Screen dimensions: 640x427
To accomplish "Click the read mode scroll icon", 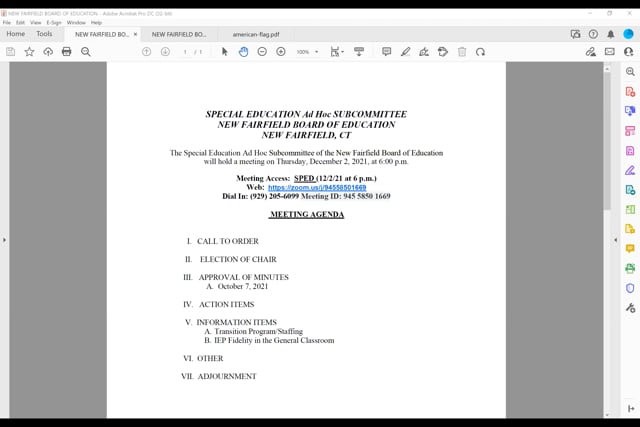I will click(x=359, y=52).
